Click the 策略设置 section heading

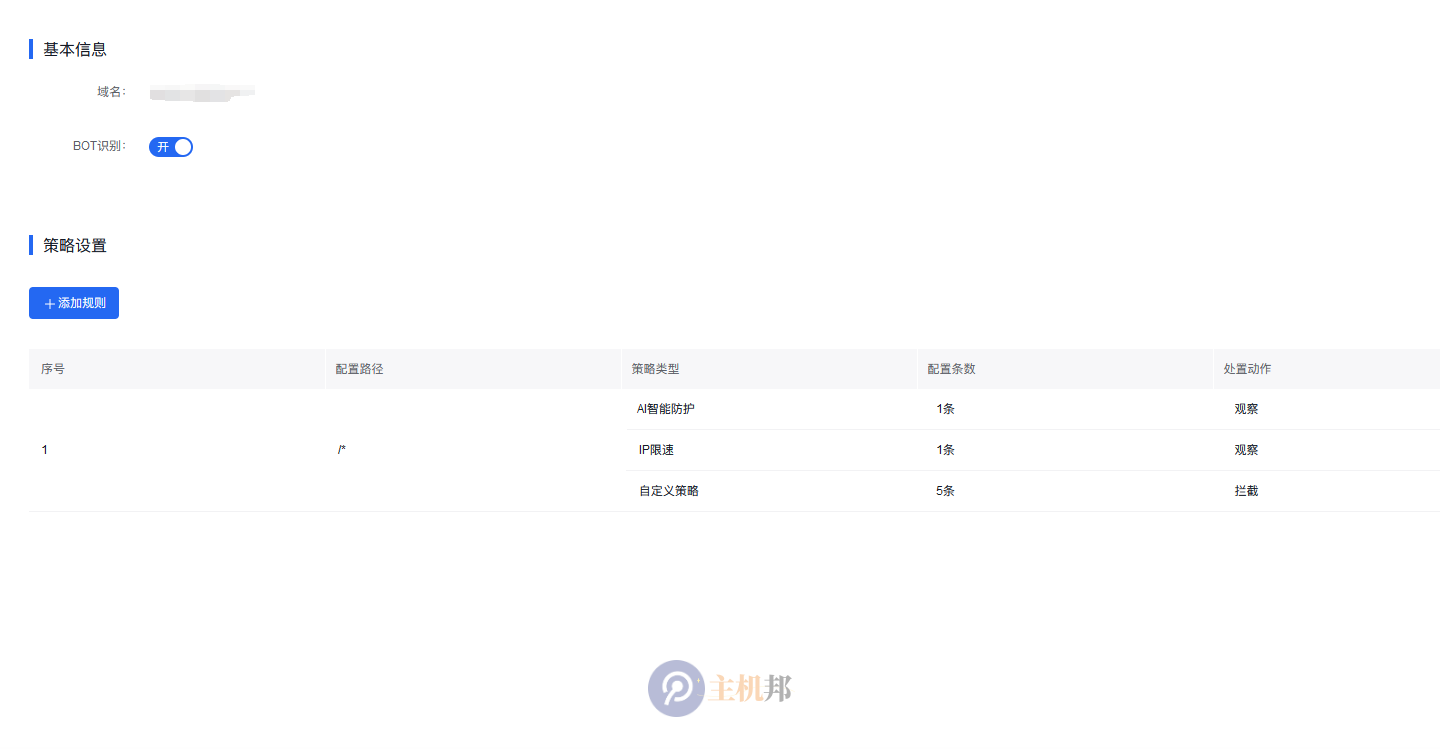pyautogui.click(x=75, y=245)
